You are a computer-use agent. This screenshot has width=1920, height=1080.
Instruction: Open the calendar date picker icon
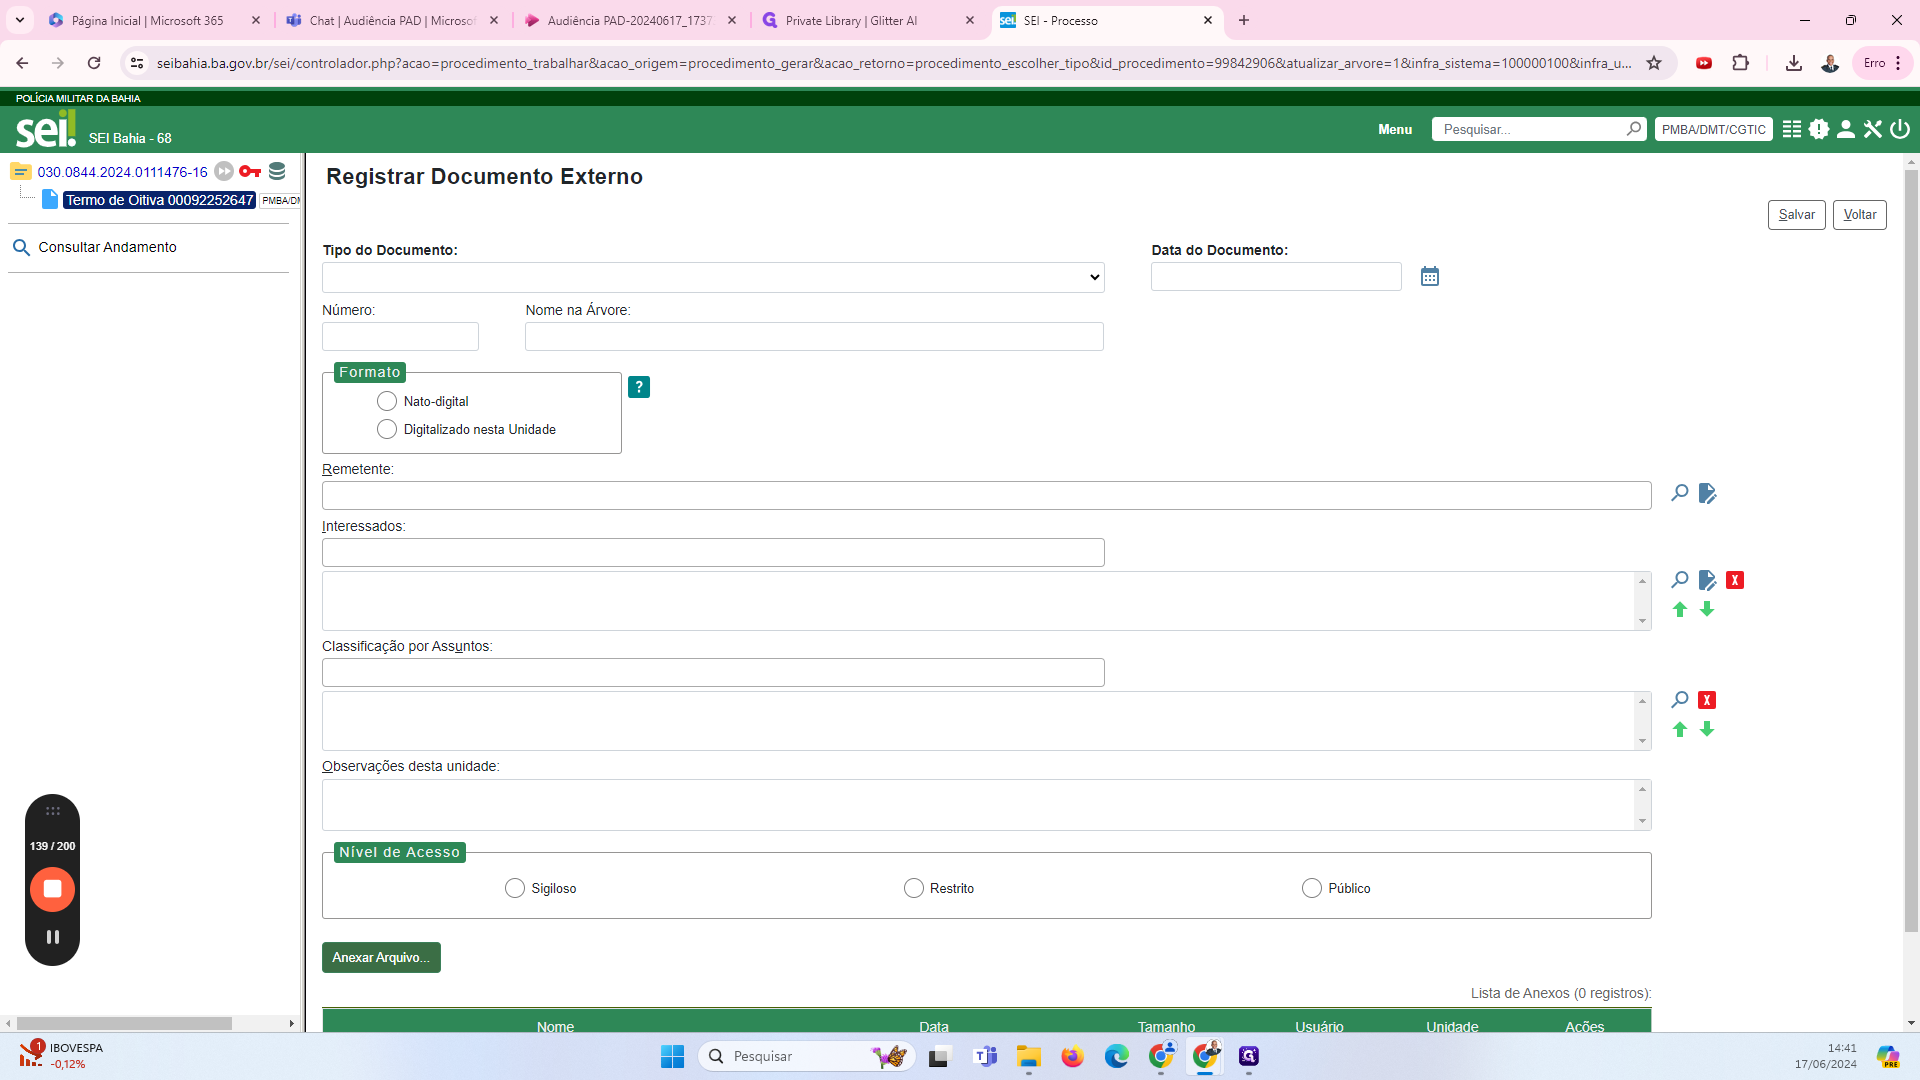pos(1429,277)
